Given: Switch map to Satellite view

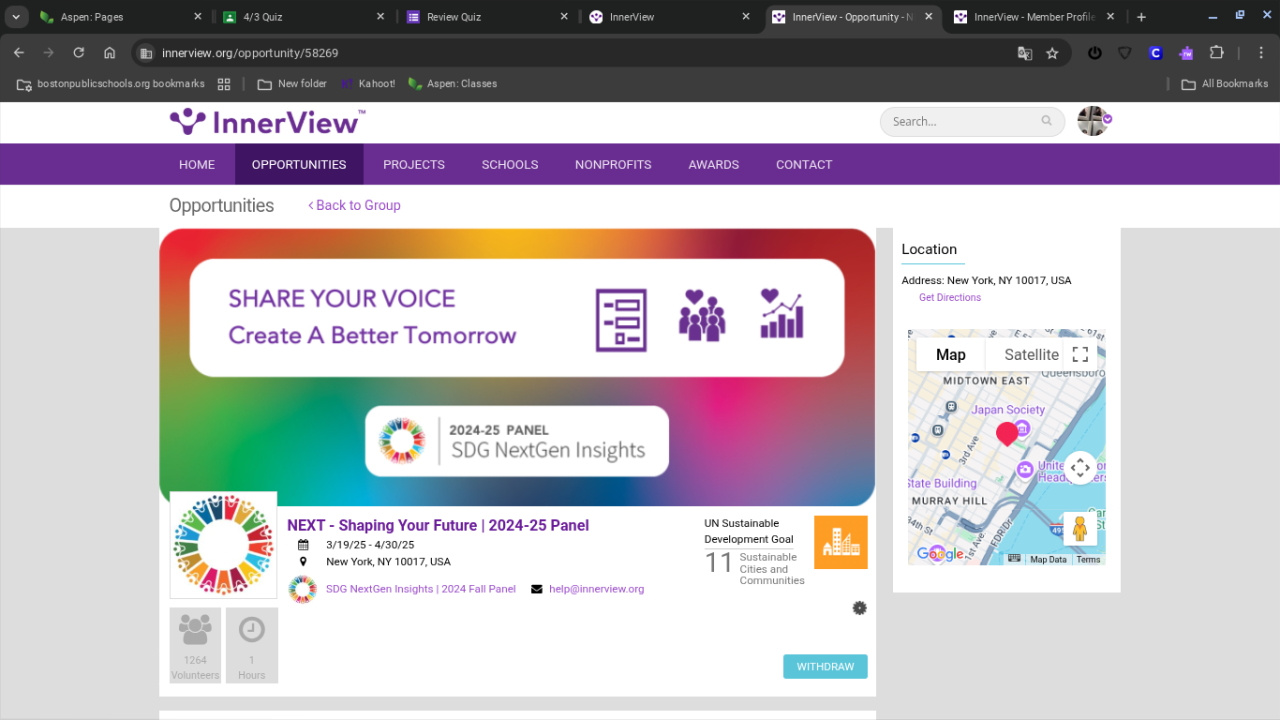Looking at the screenshot, I should coord(1031,355).
